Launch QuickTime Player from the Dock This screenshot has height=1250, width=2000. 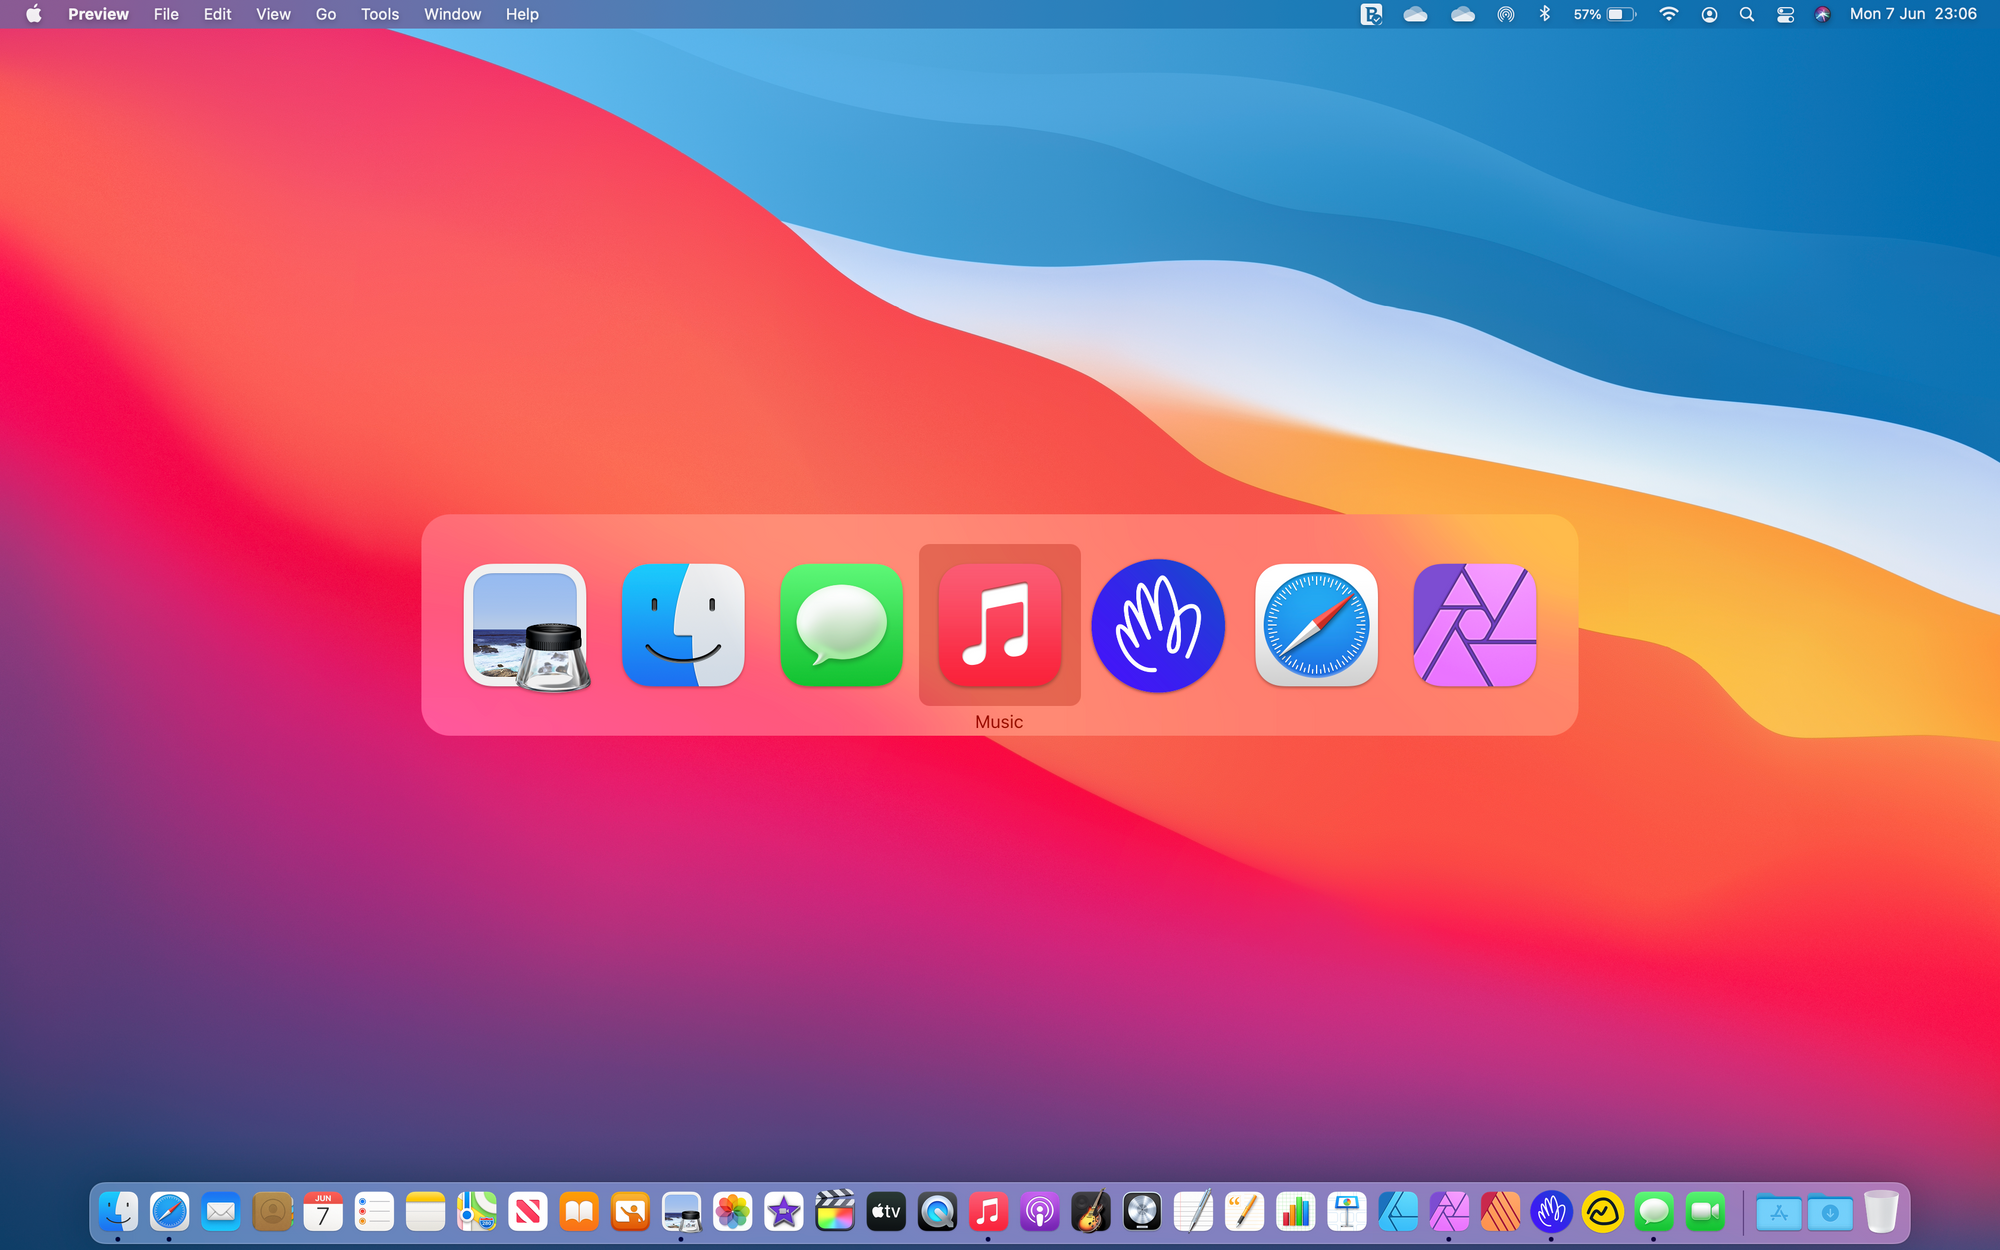(937, 1212)
